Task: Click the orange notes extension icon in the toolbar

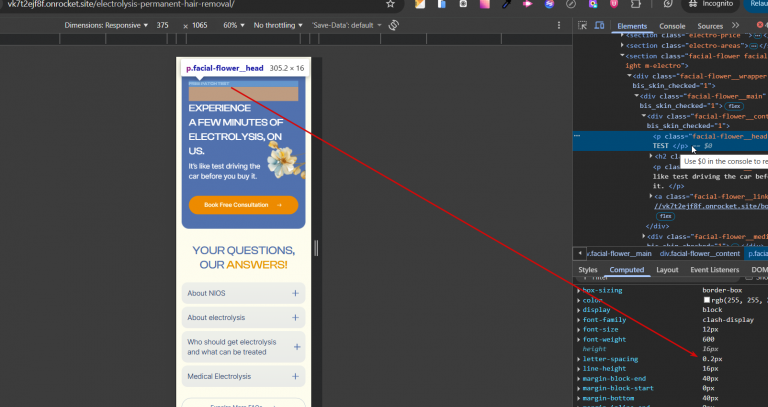Action: coord(420,4)
